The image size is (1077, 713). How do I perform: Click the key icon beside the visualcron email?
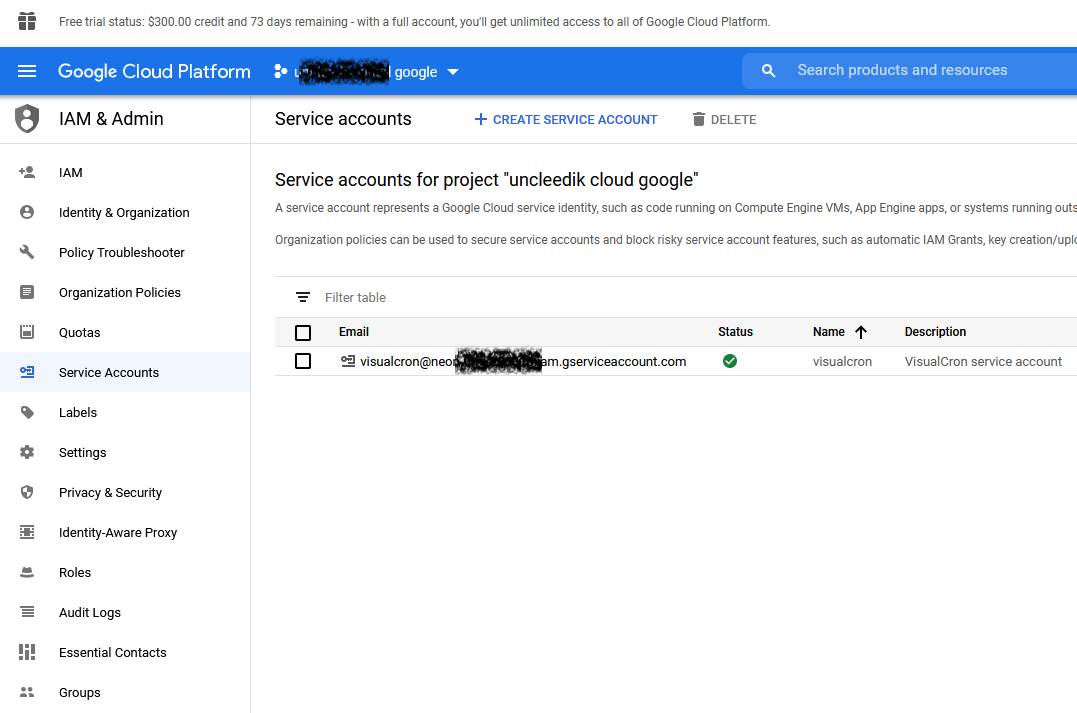[x=347, y=361]
